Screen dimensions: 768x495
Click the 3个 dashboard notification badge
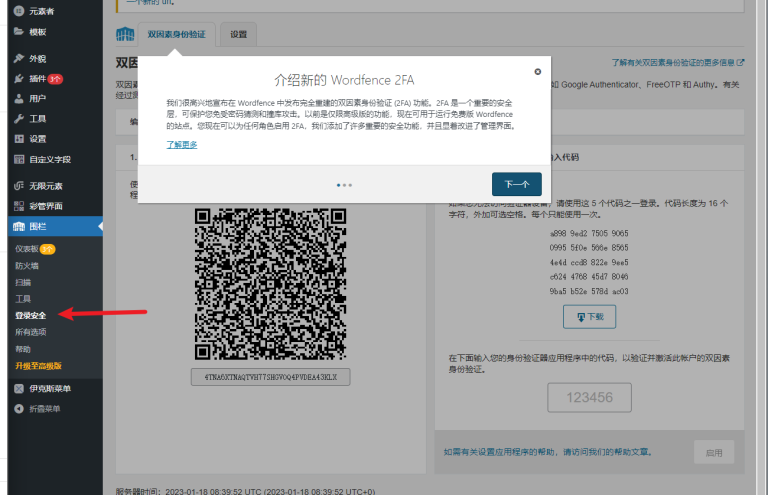pyautogui.click(x=48, y=249)
